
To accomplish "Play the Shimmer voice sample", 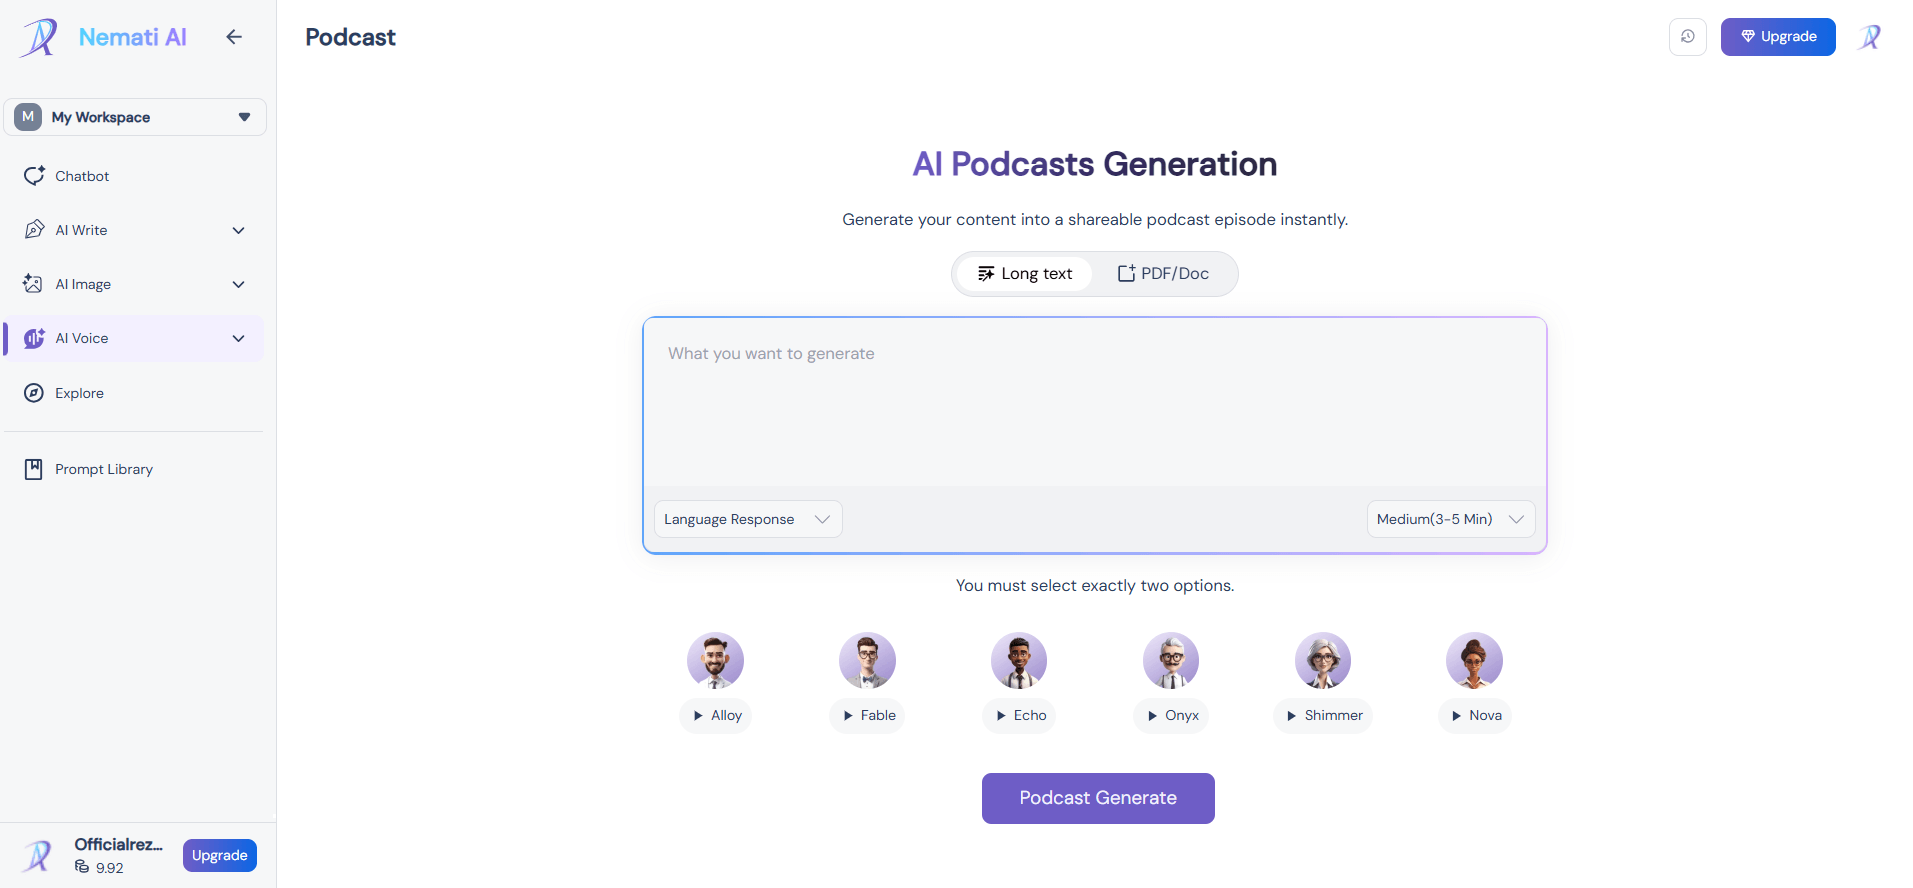I will pyautogui.click(x=1323, y=716).
